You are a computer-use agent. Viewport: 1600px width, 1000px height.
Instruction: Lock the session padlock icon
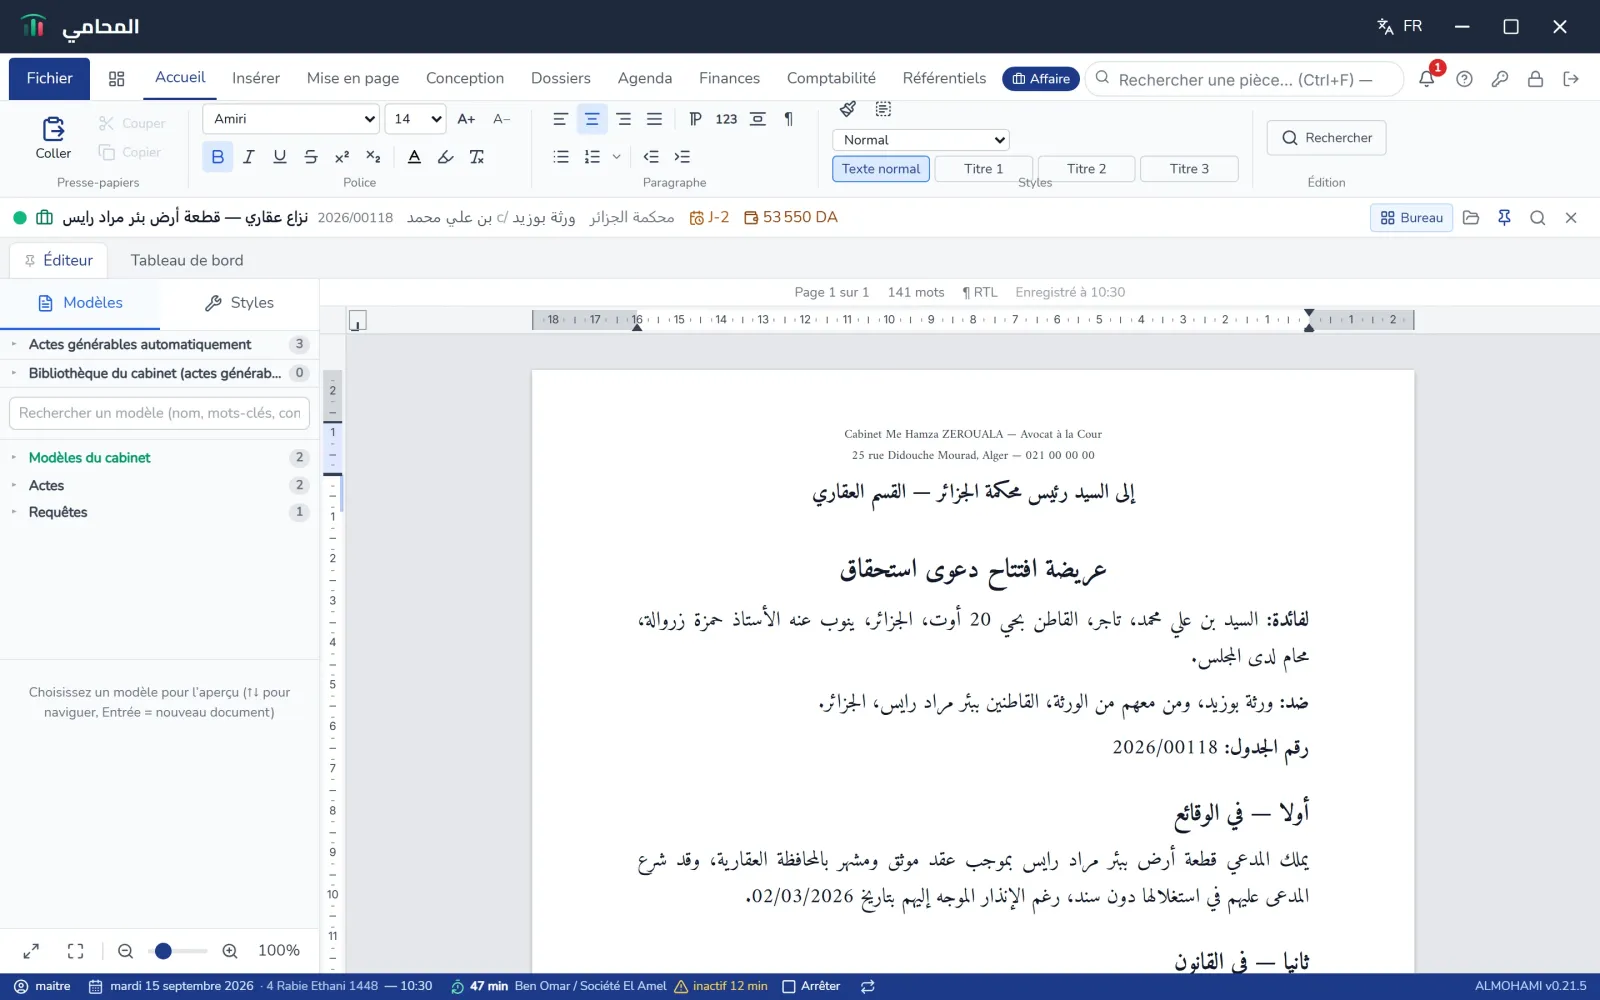click(x=1535, y=79)
